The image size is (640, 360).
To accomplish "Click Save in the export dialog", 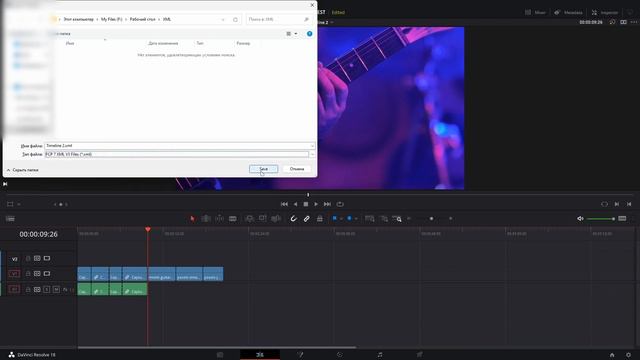I will pos(264,169).
